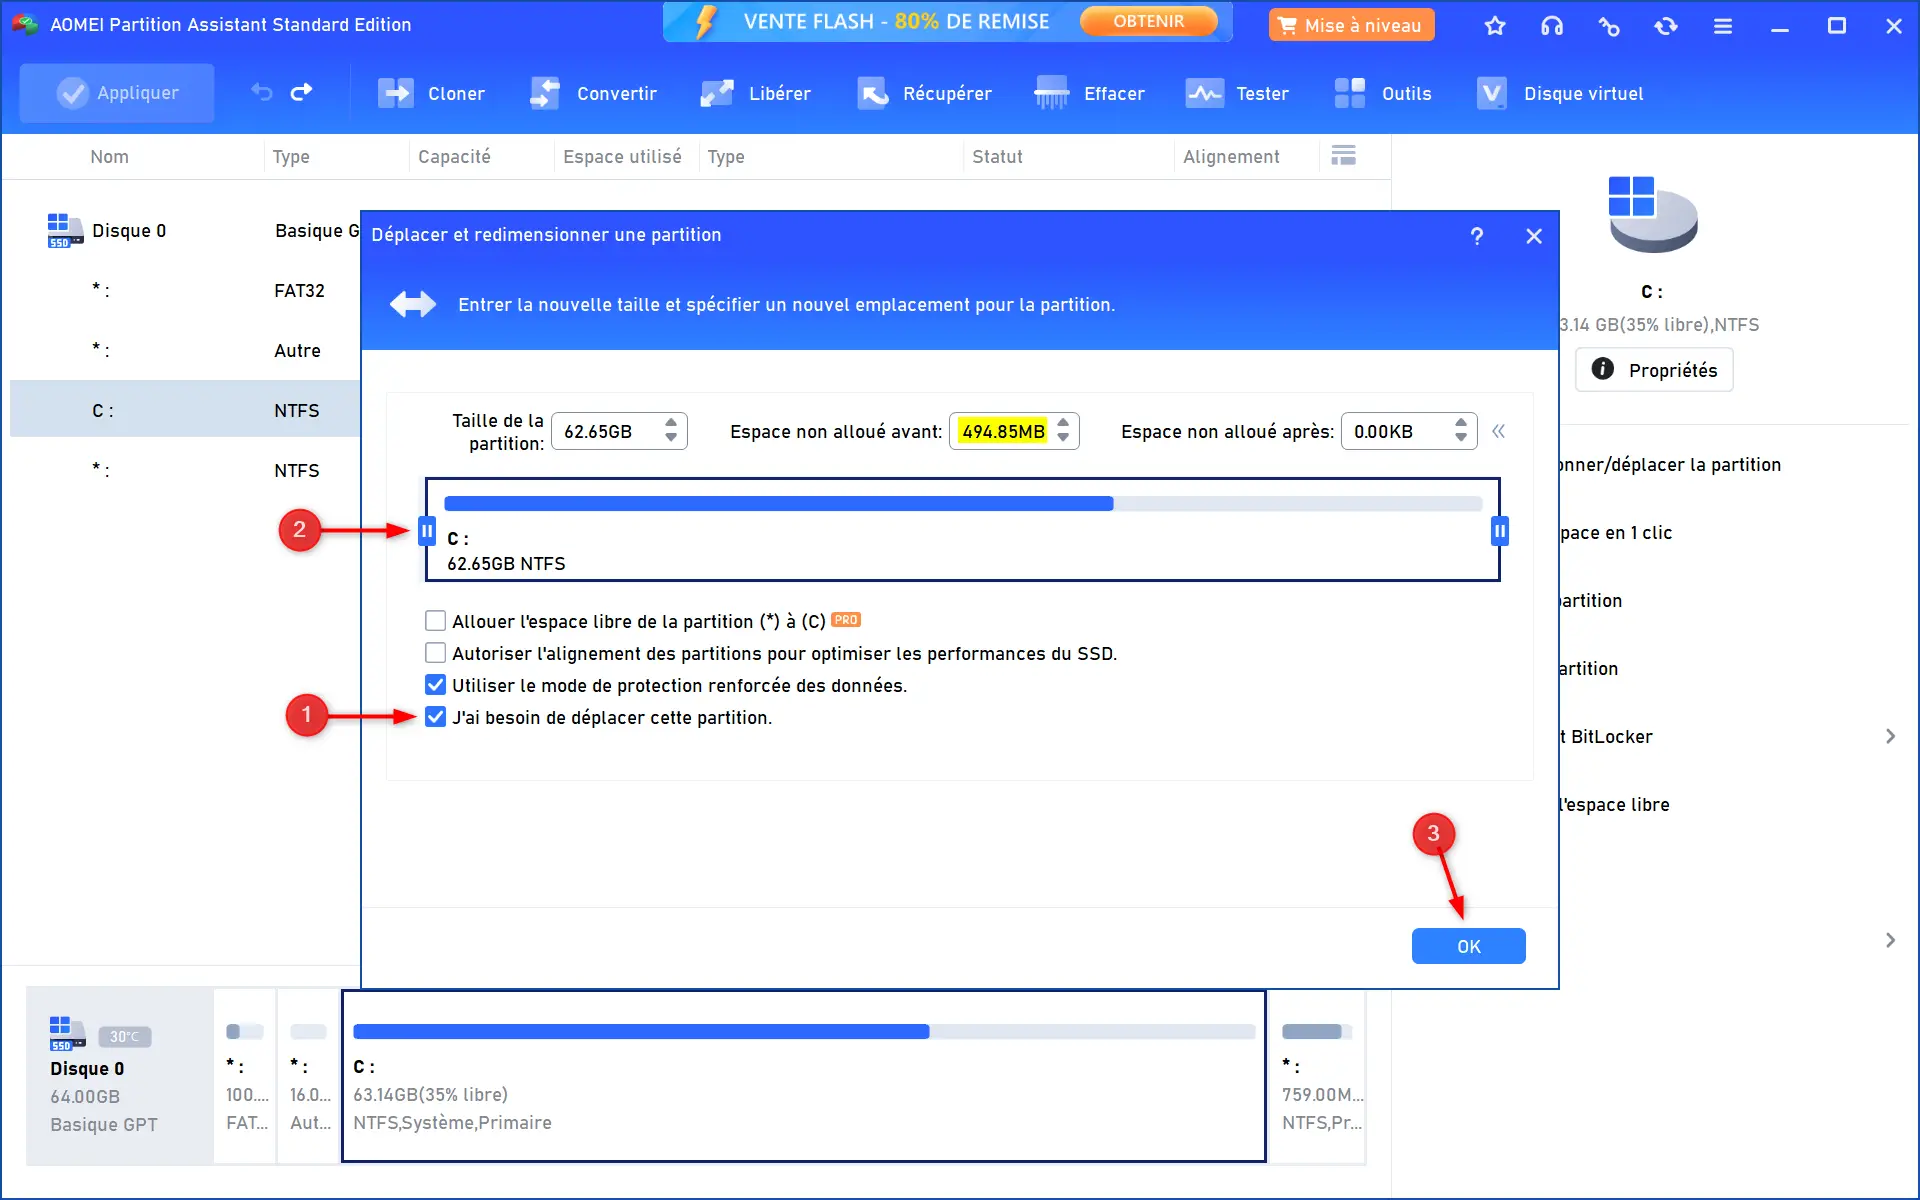Decrease partition size with down arrow
The image size is (1920, 1200).
pos(671,438)
